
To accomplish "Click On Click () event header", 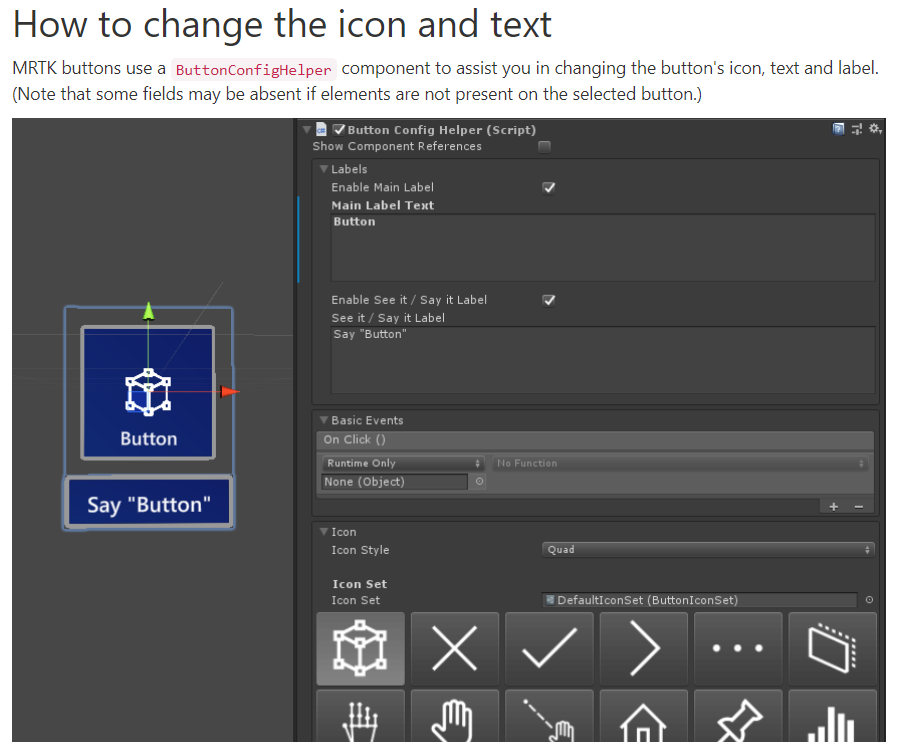I will 595,440.
